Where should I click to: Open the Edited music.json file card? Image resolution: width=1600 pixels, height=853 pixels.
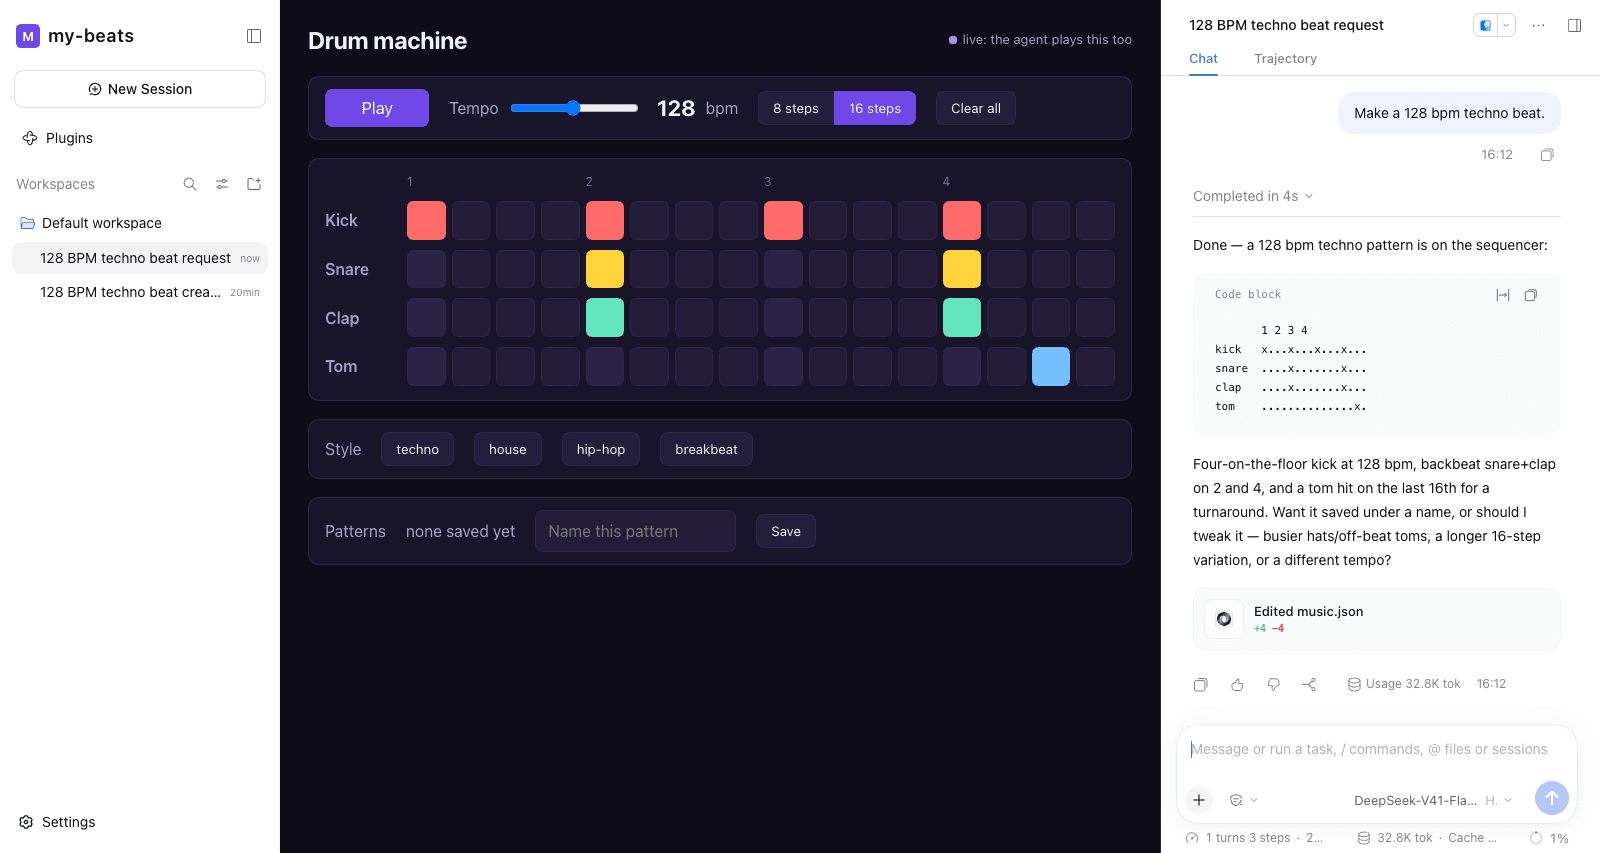pyautogui.click(x=1376, y=619)
